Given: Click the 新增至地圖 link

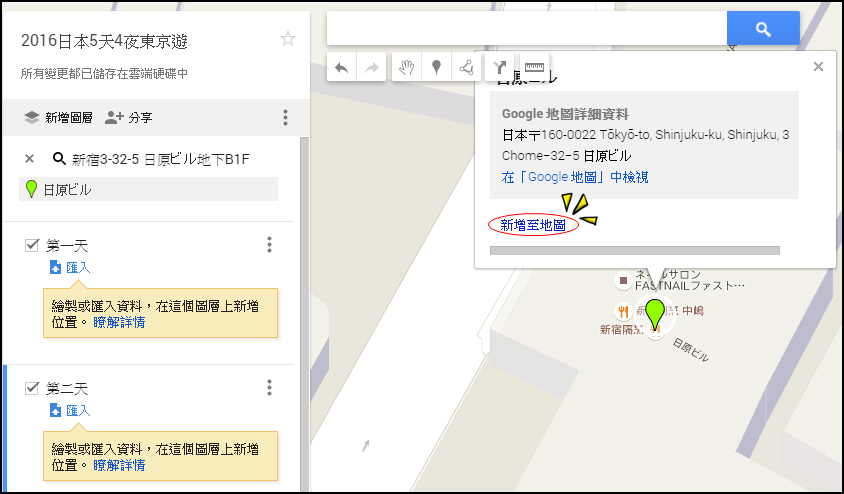Looking at the screenshot, I should [x=533, y=225].
